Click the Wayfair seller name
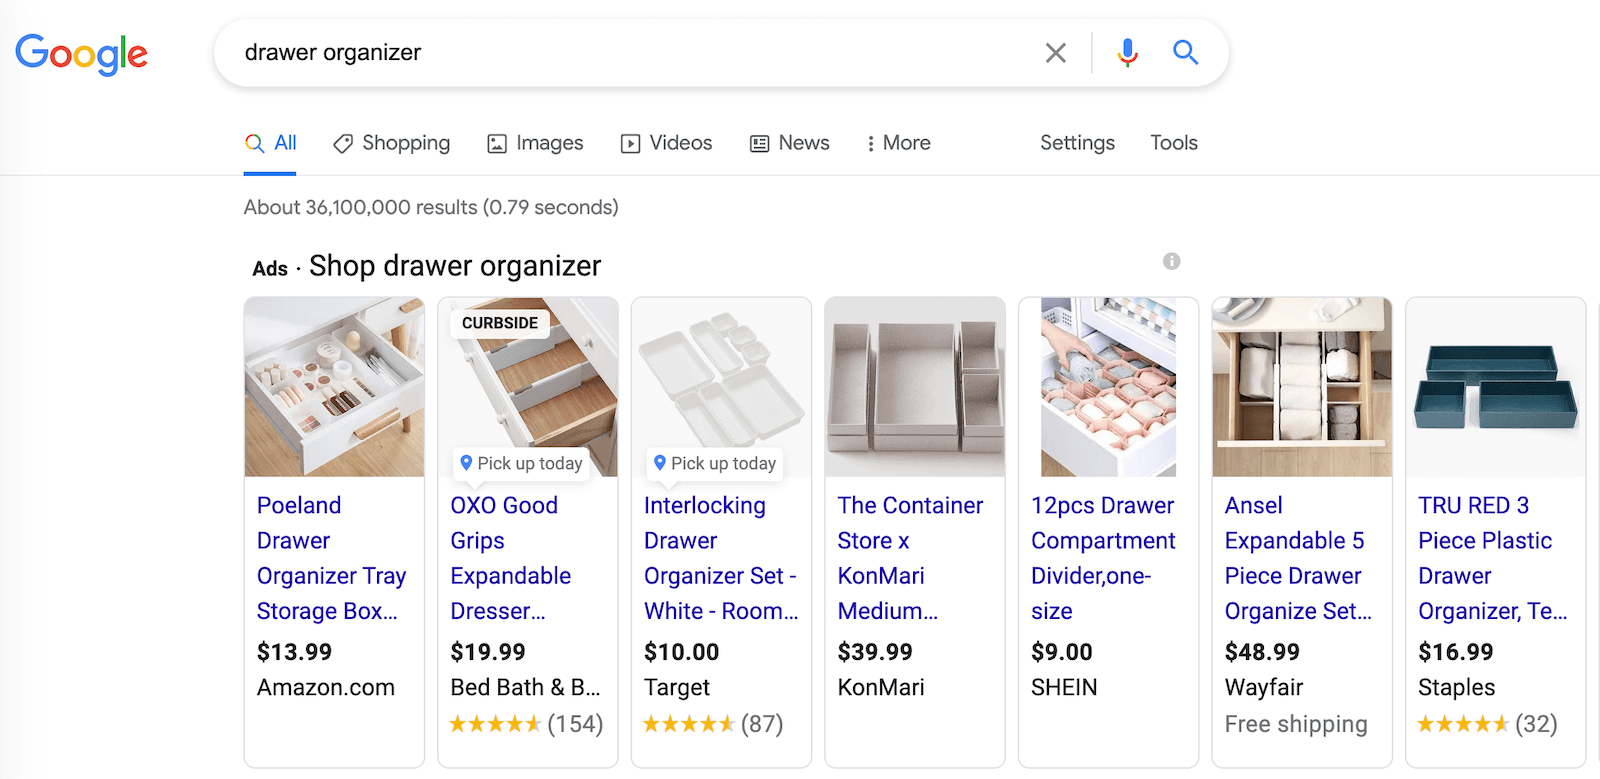 click(1264, 687)
